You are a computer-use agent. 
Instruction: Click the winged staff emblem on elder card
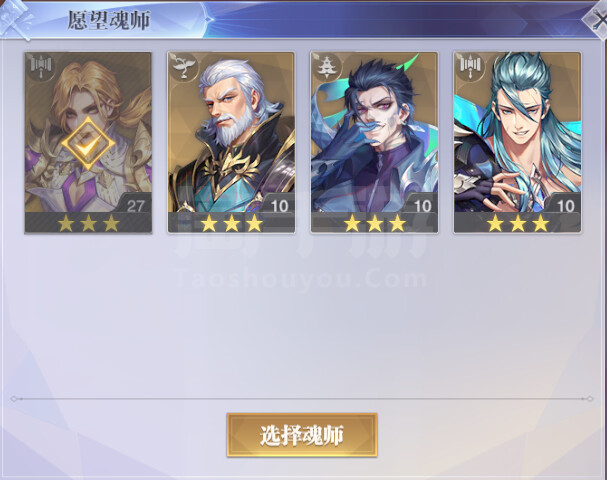click(x=183, y=66)
